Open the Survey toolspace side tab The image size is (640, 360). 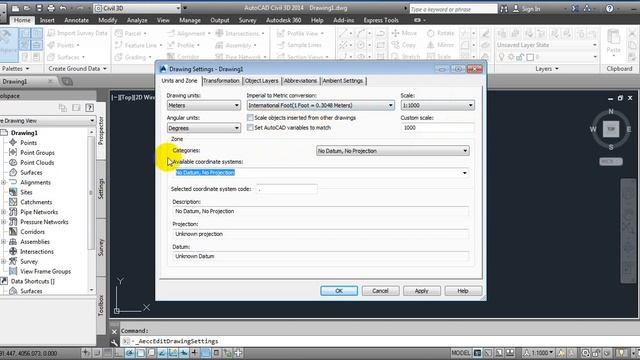pyautogui.click(x=101, y=247)
